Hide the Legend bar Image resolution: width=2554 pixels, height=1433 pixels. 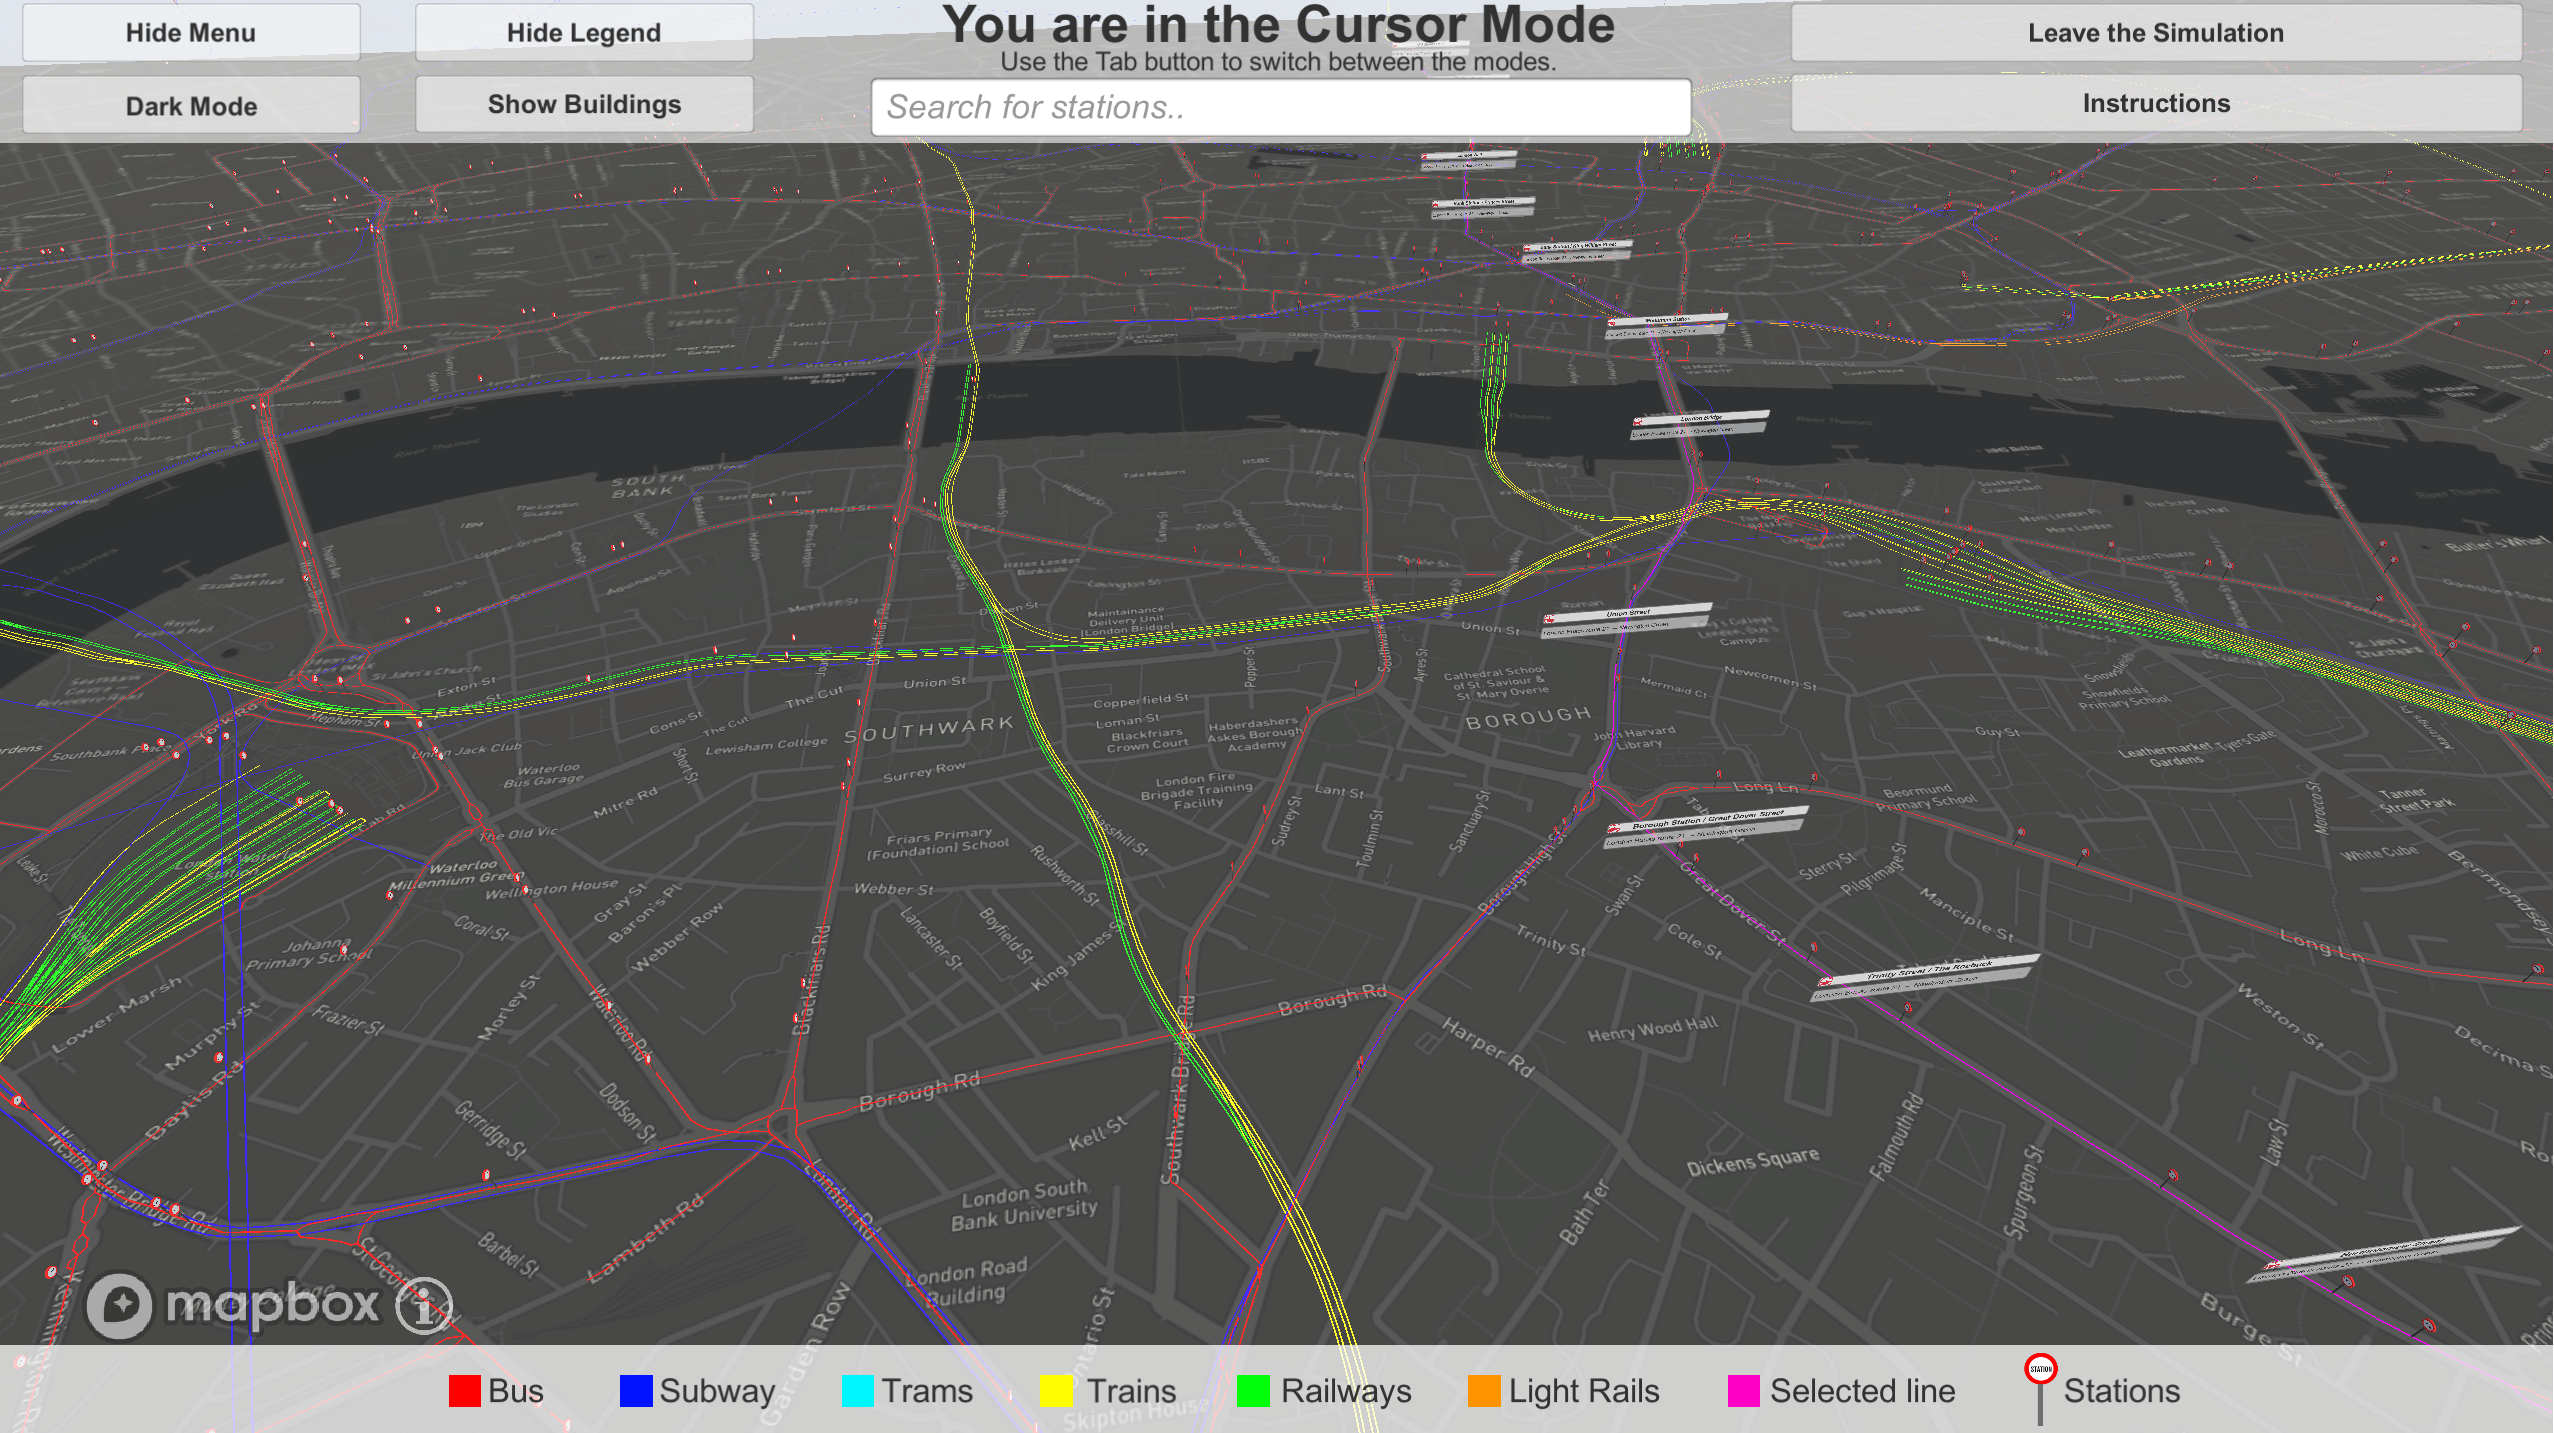[x=584, y=32]
